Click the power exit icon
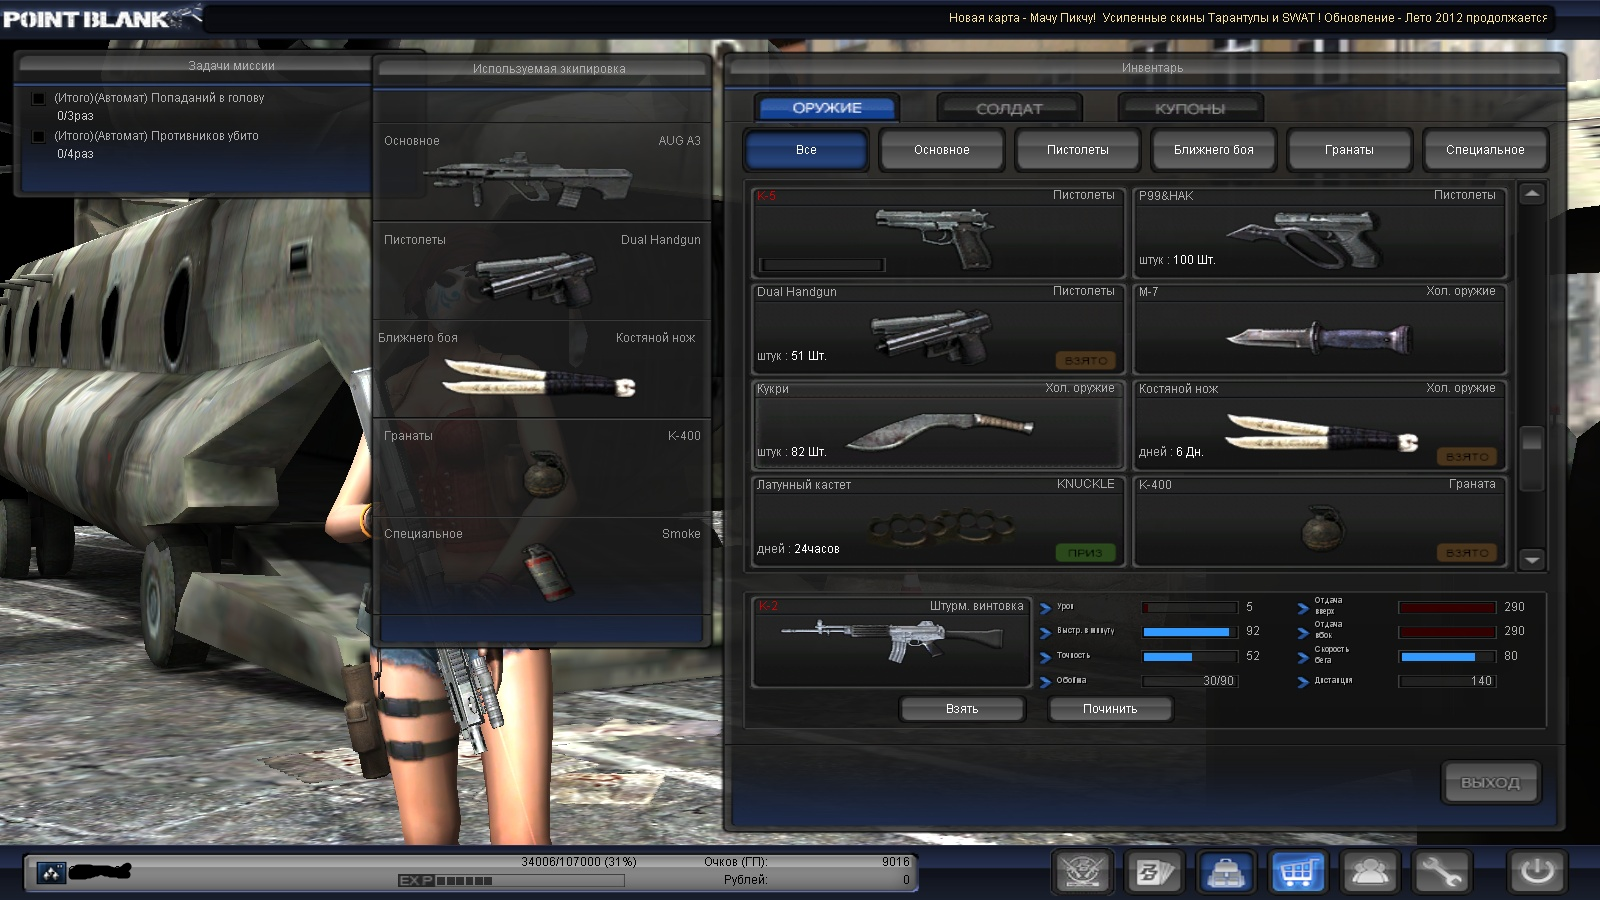Screen dimensions: 1600x900 pyautogui.click(x=1537, y=873)
